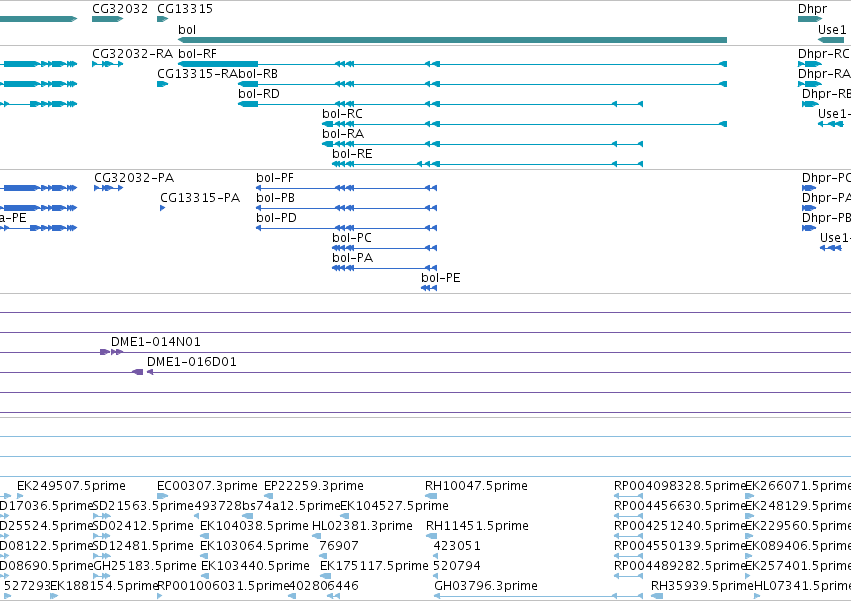Select transcript bol-RF
This screenshot has width=851, height=601.
click(x=452, y=64)
